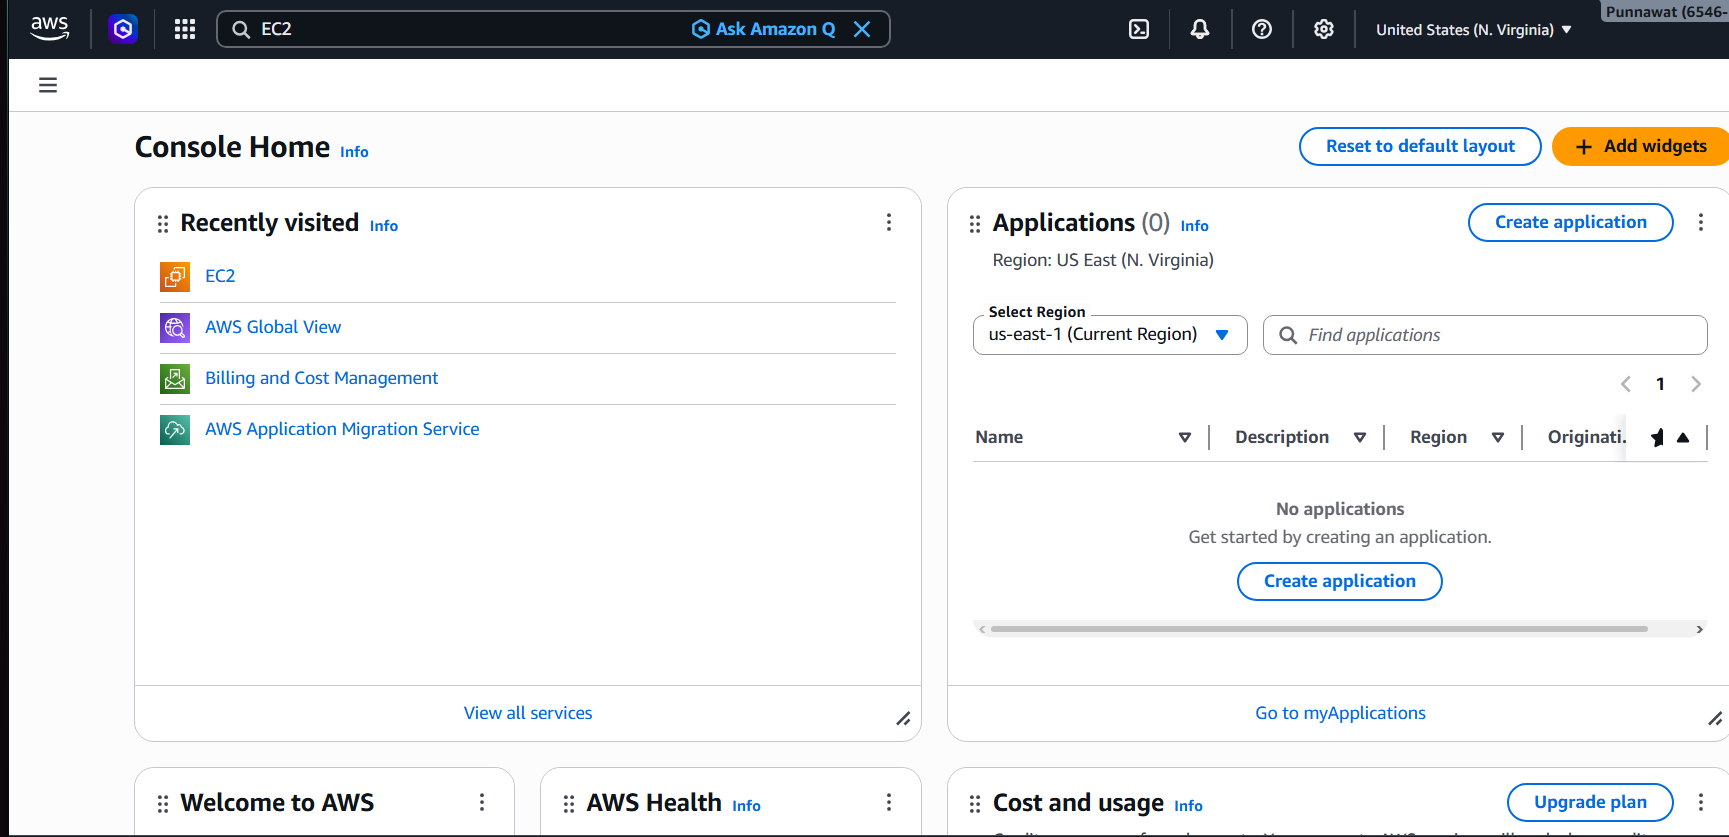This screenshot has width=1729, height=837.
Task: Go to the next applications page
Action: [1696, 384]
